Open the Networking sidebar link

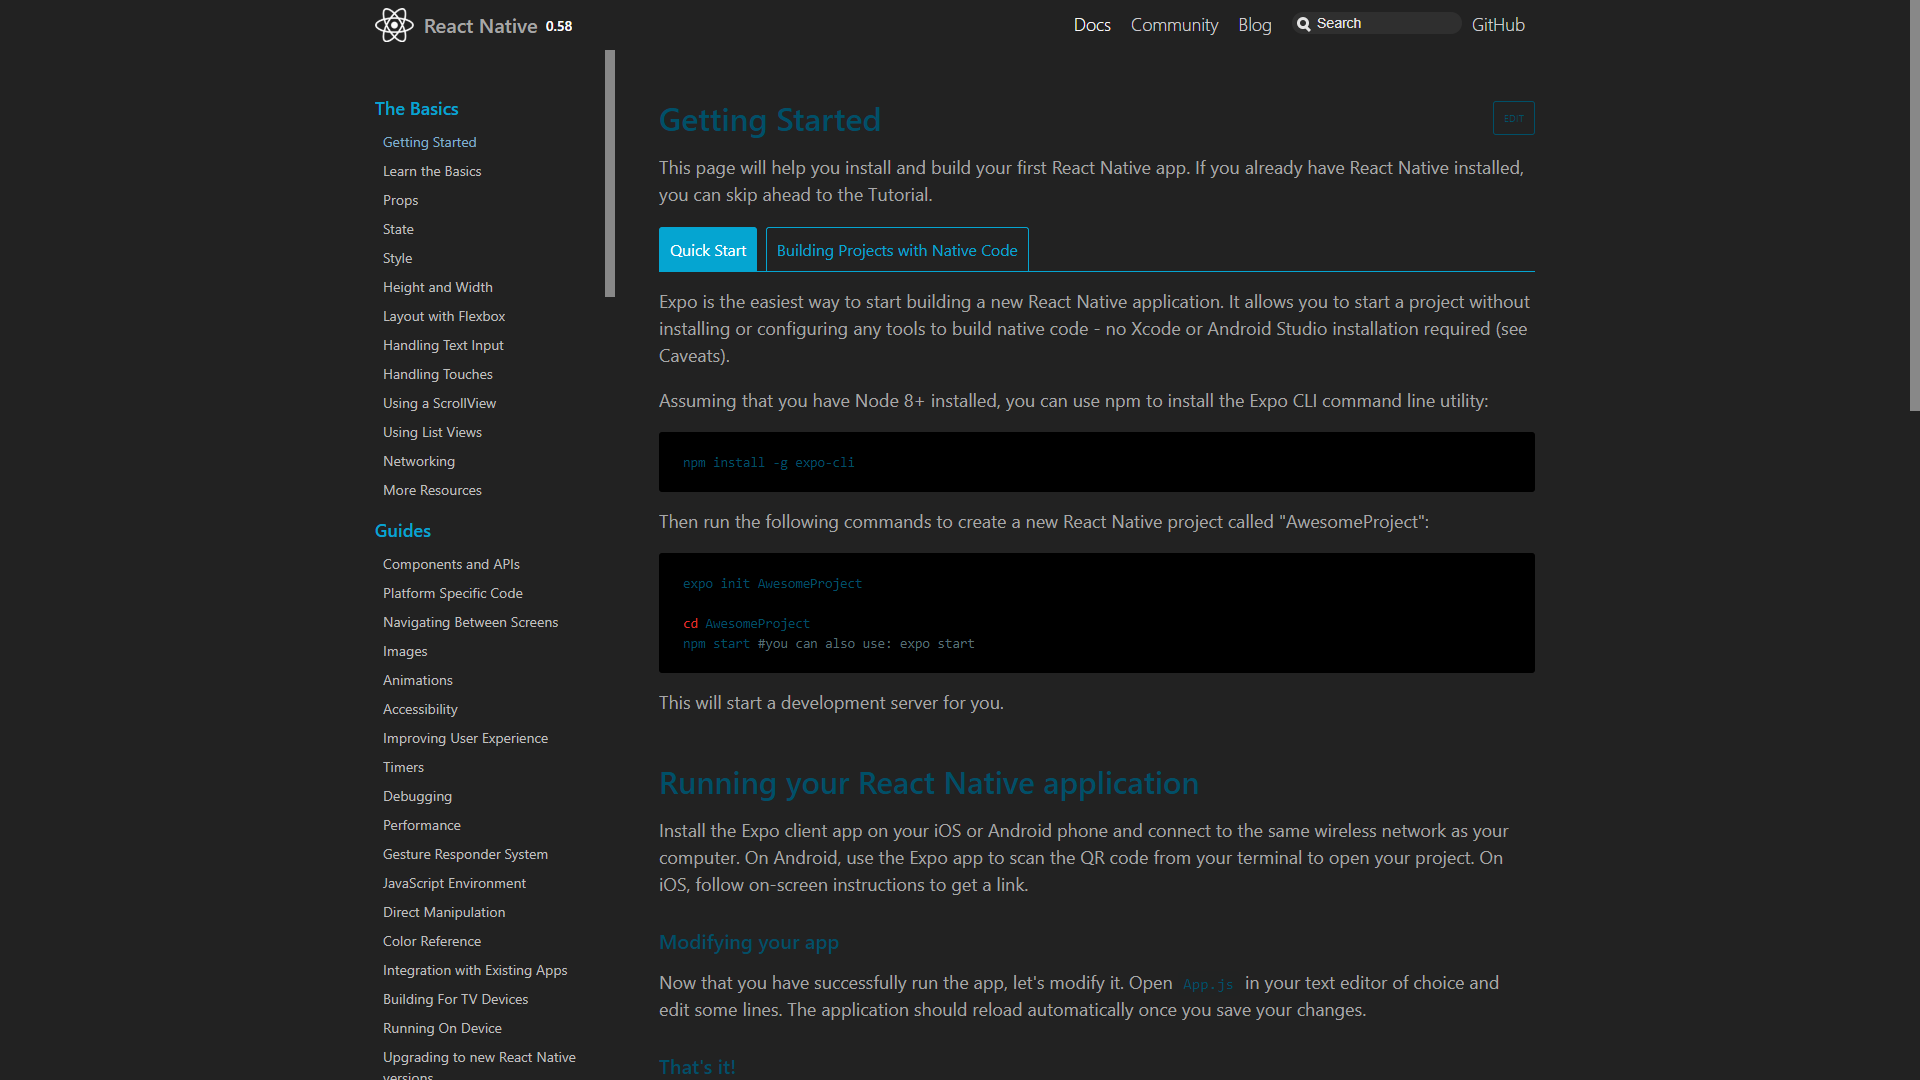pyautogui.click(x=419, y=461)
